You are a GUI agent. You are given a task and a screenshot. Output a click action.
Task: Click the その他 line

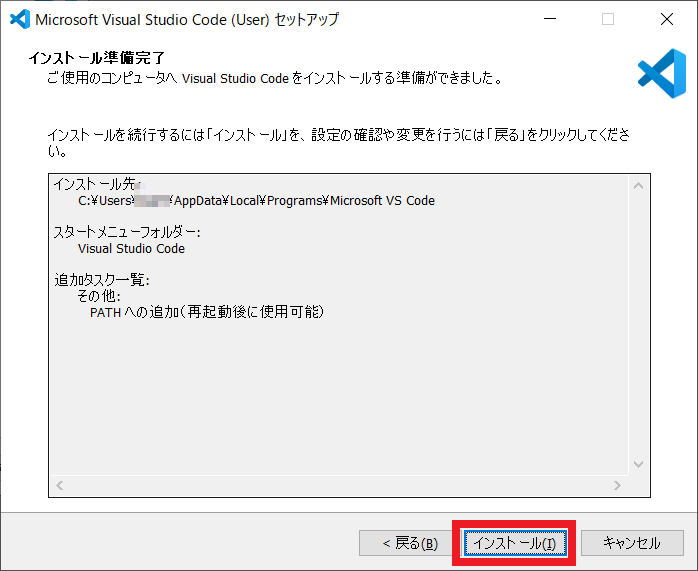98,296
